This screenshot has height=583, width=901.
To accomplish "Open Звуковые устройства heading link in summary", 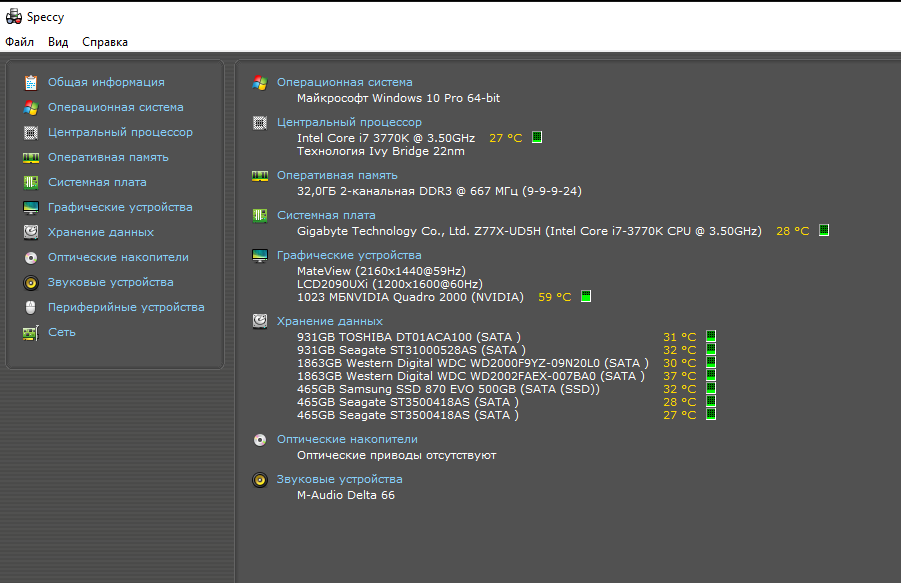I will click(x=339, y=479).
